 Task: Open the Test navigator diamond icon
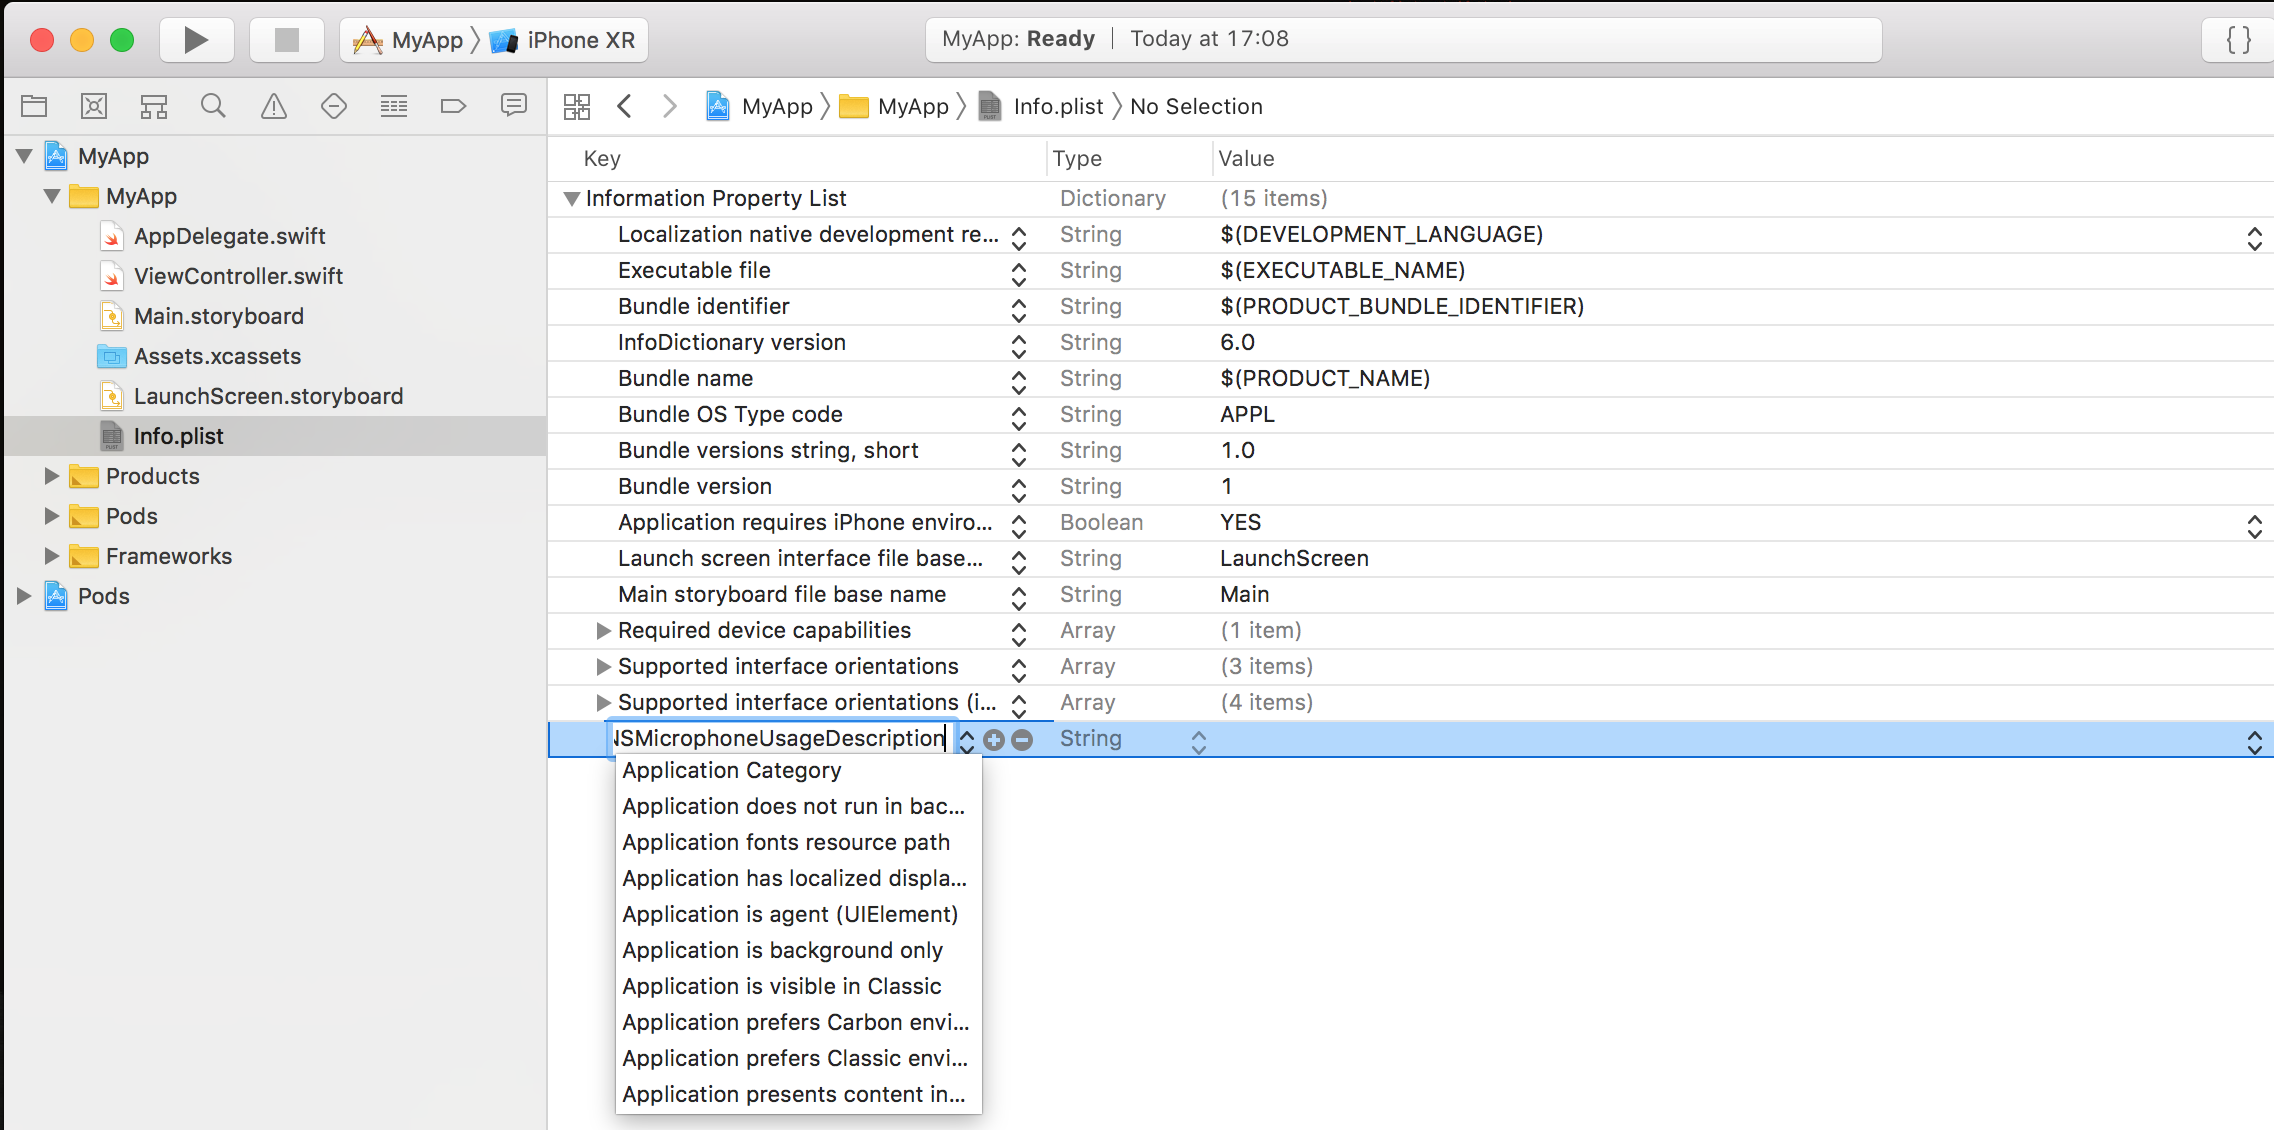point(334,106)
